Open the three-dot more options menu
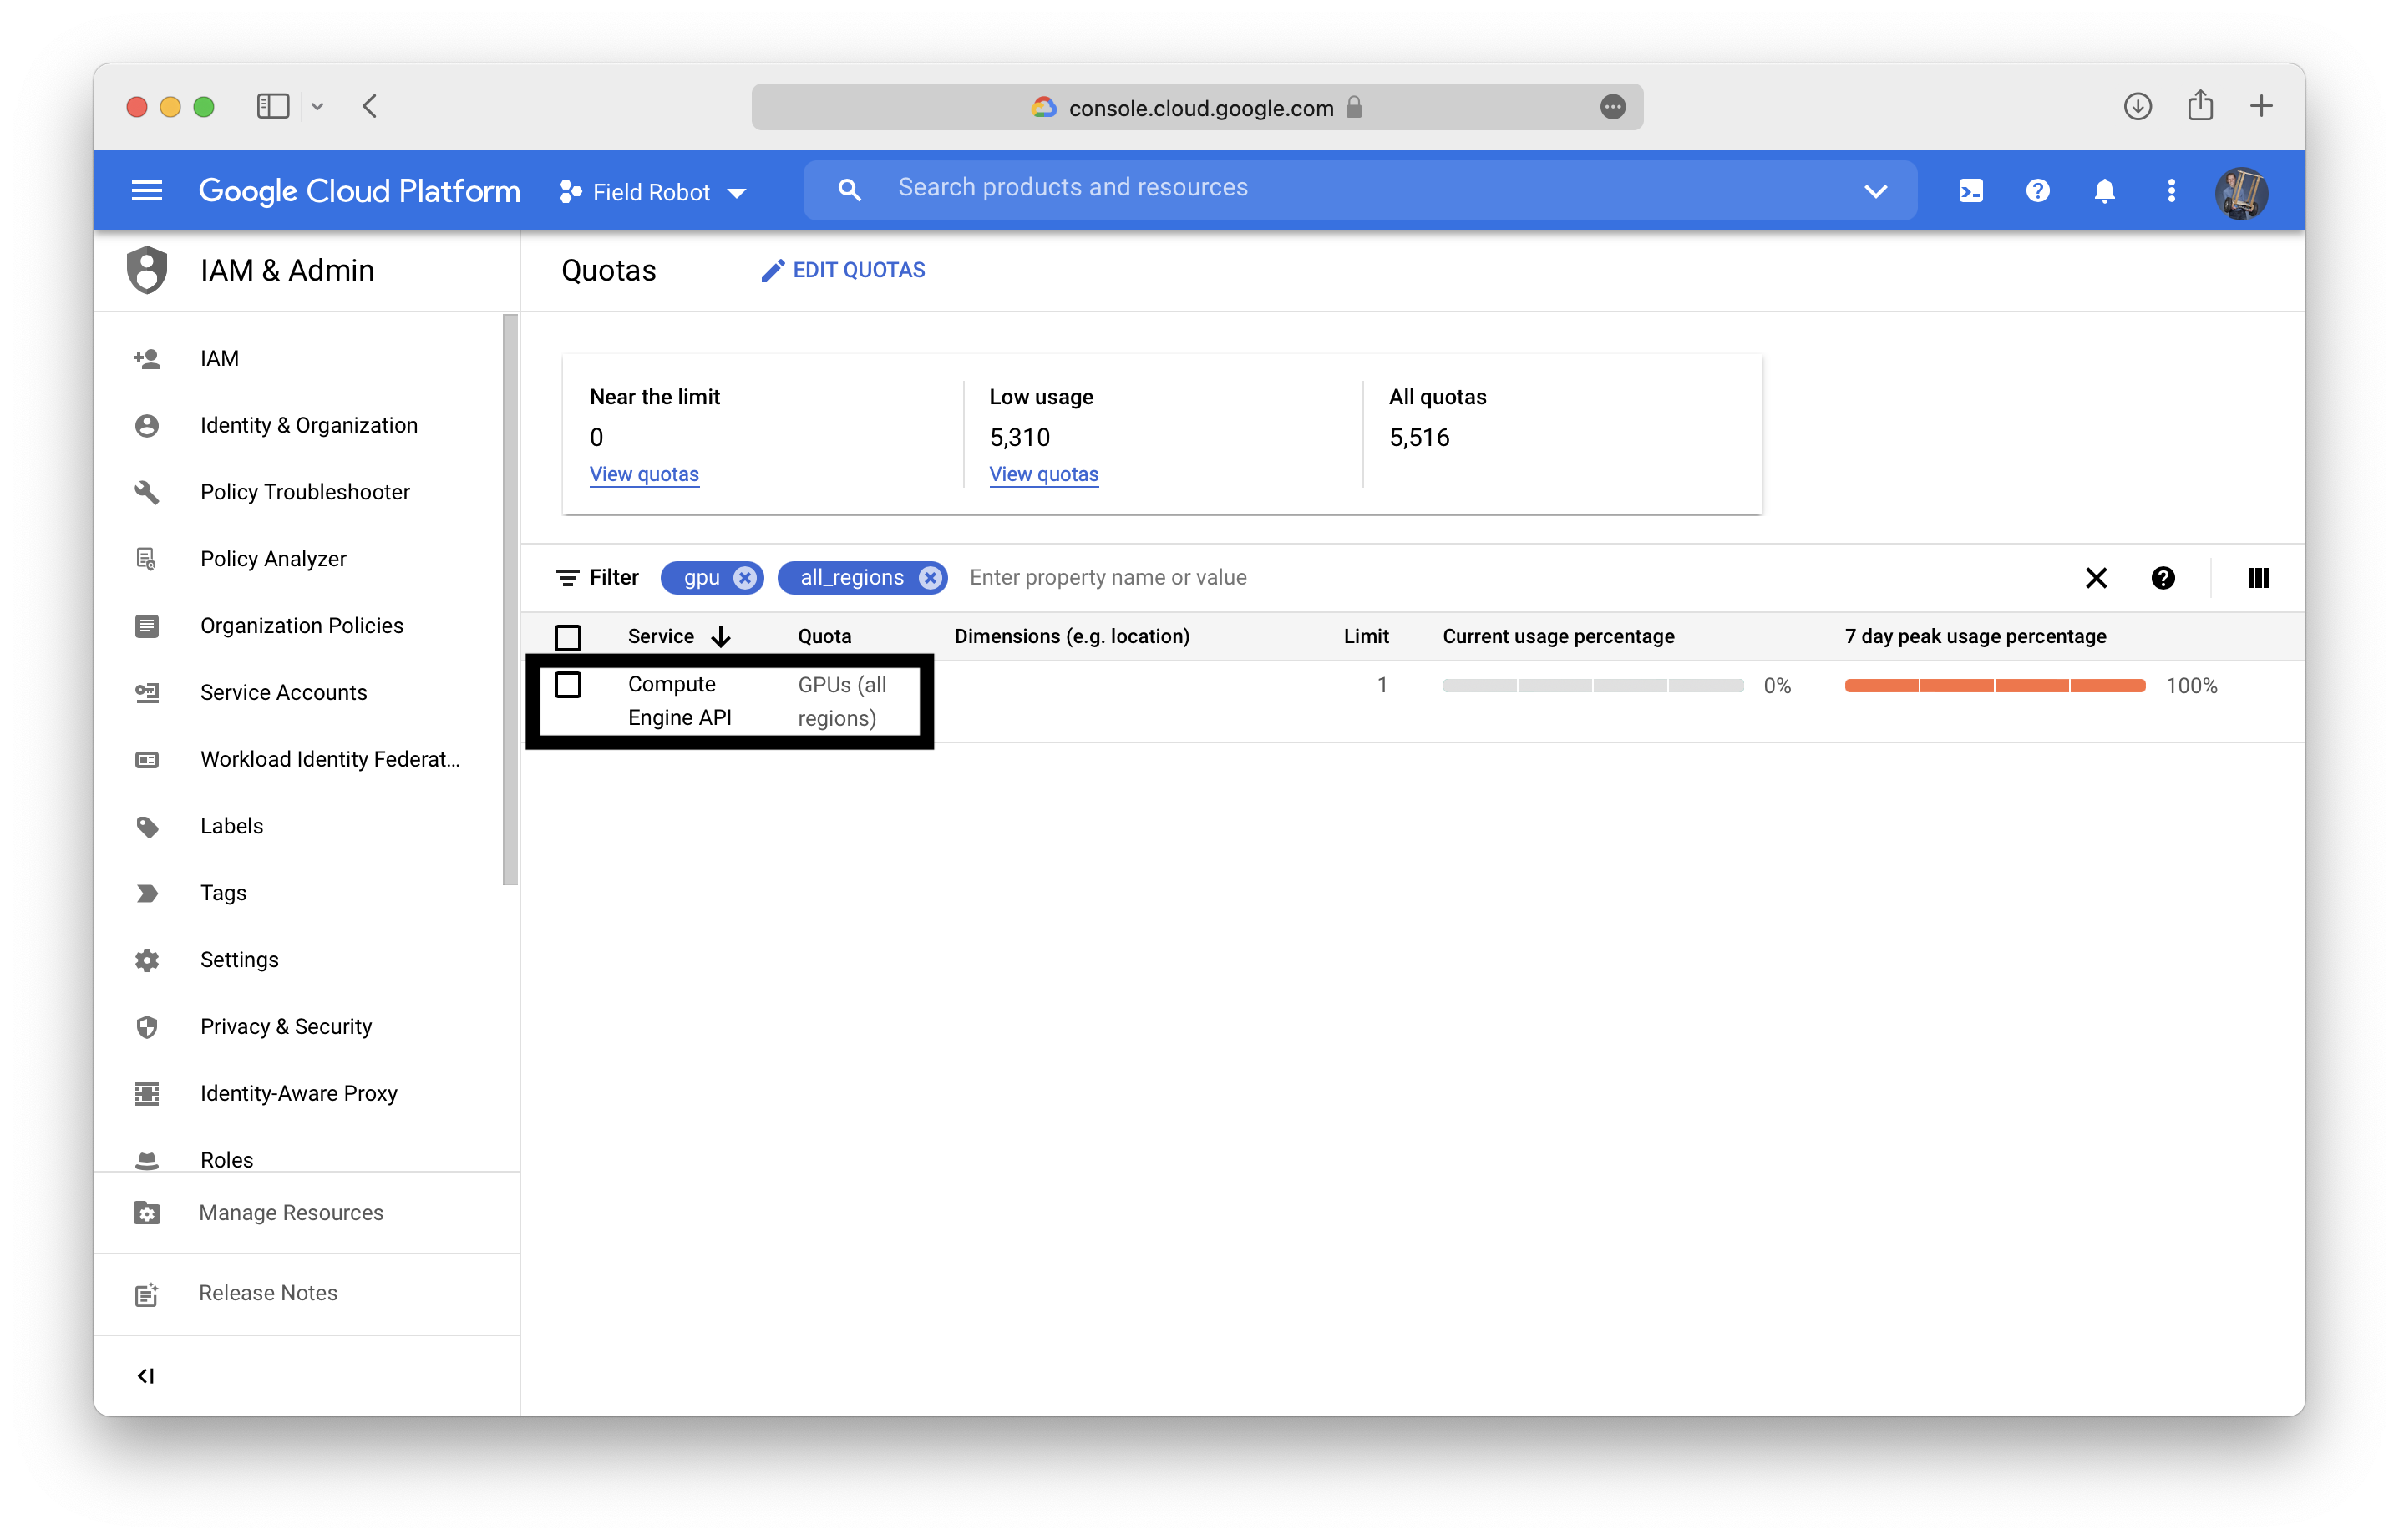Viewport: 2399px width, 1540px height. tap(2171, 191)
